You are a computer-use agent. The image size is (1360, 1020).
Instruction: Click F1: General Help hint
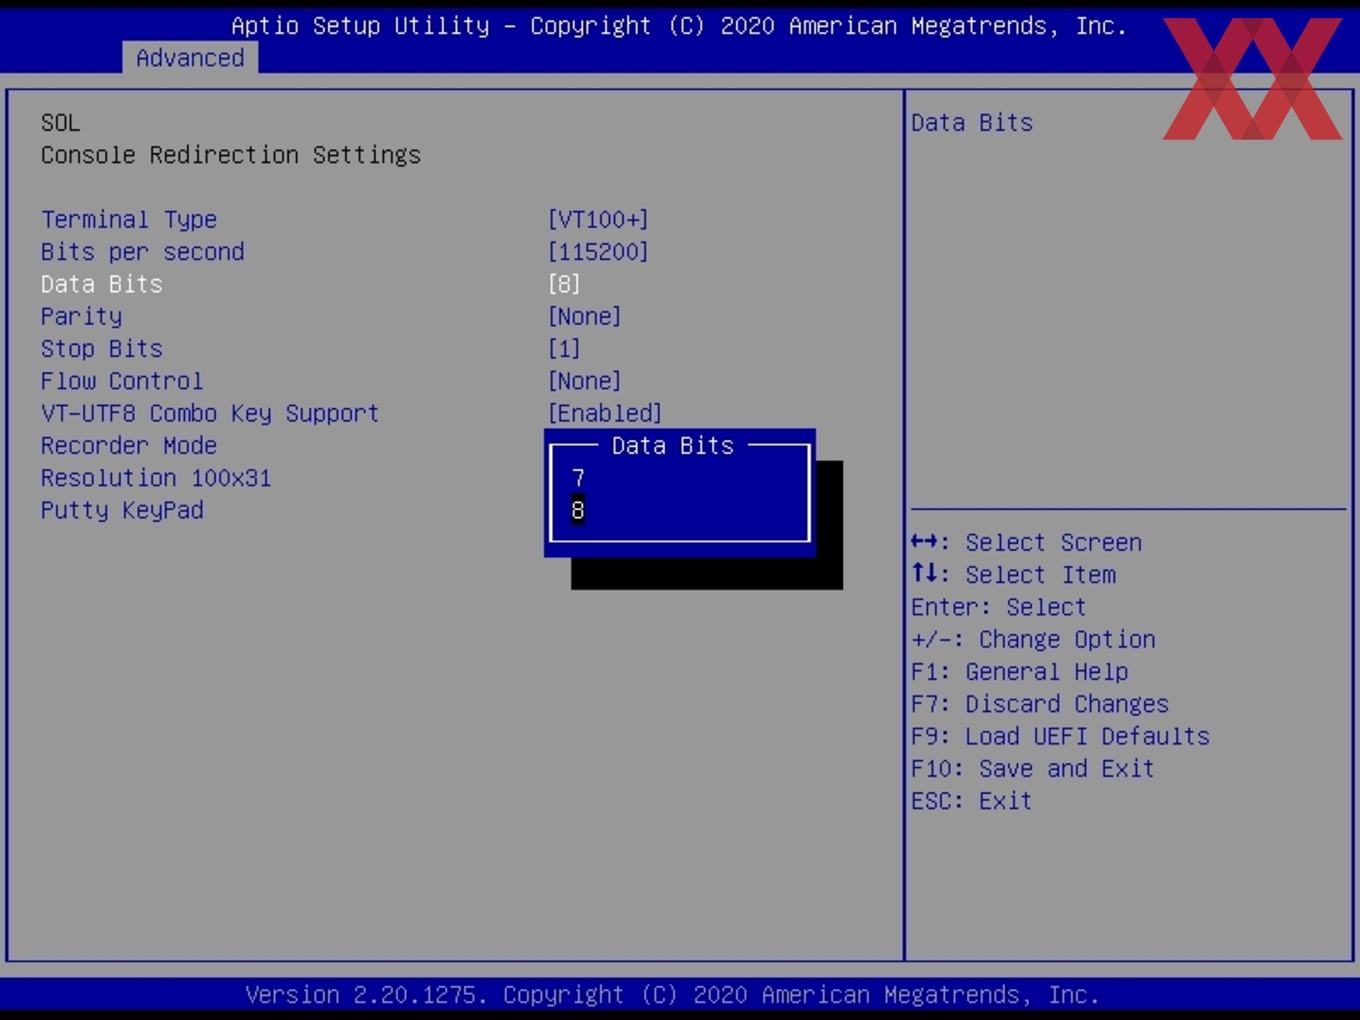click(x=1020, y=672)
